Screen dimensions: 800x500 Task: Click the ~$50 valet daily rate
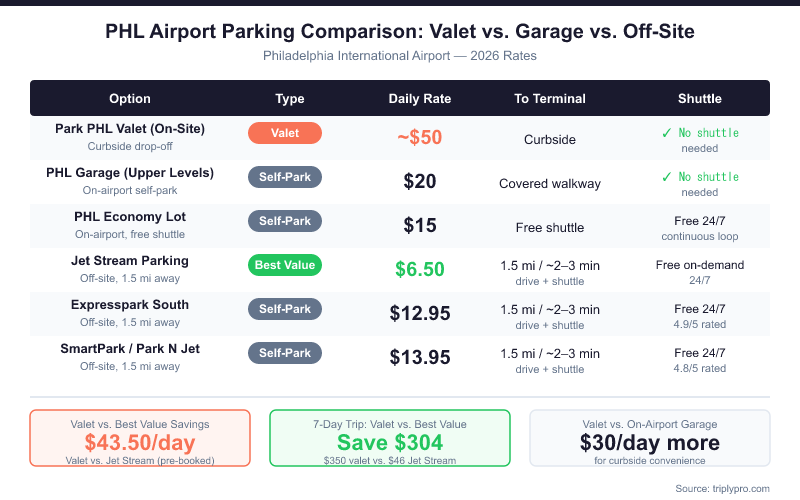pos(420,138)
